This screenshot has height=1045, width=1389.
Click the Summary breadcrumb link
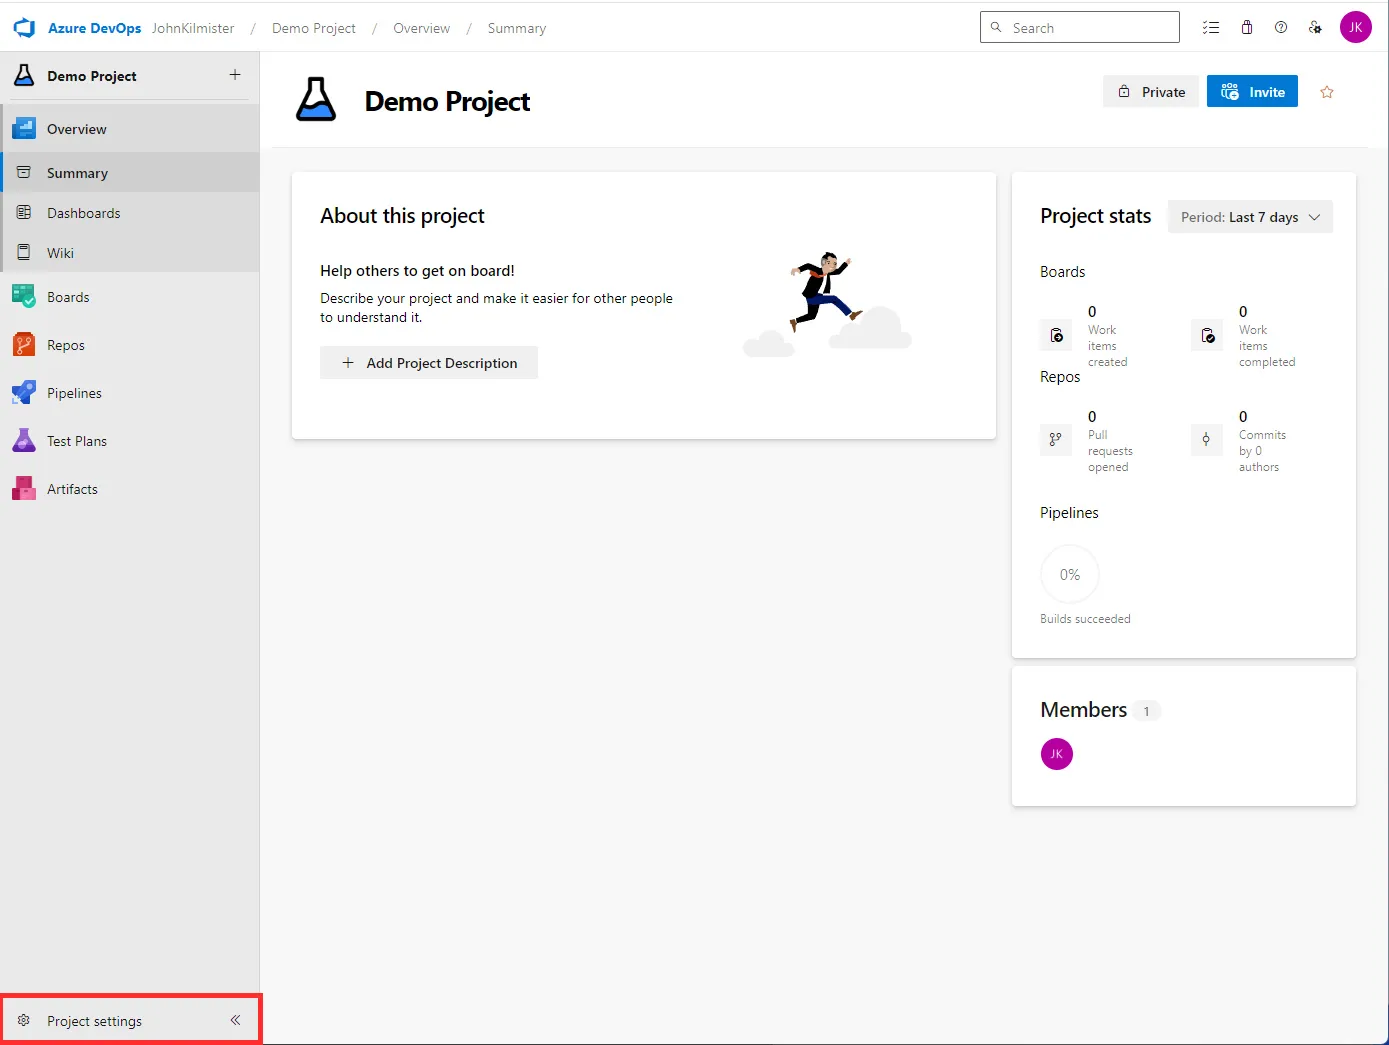coord(517,28)
